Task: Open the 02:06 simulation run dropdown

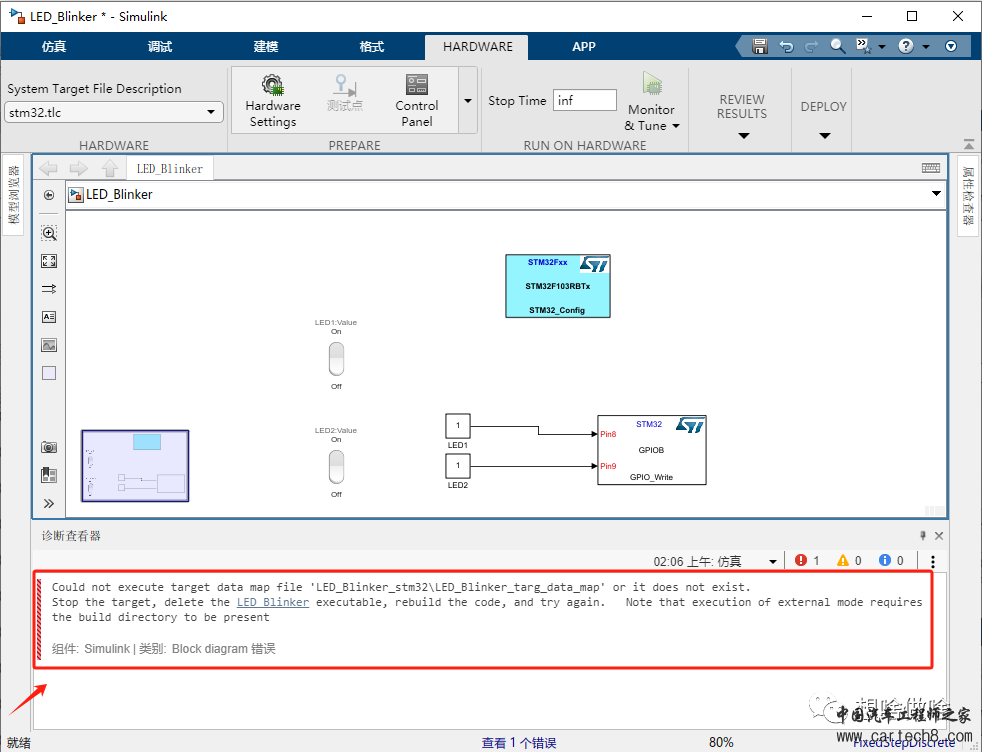Action: click(x=773, y=562)
